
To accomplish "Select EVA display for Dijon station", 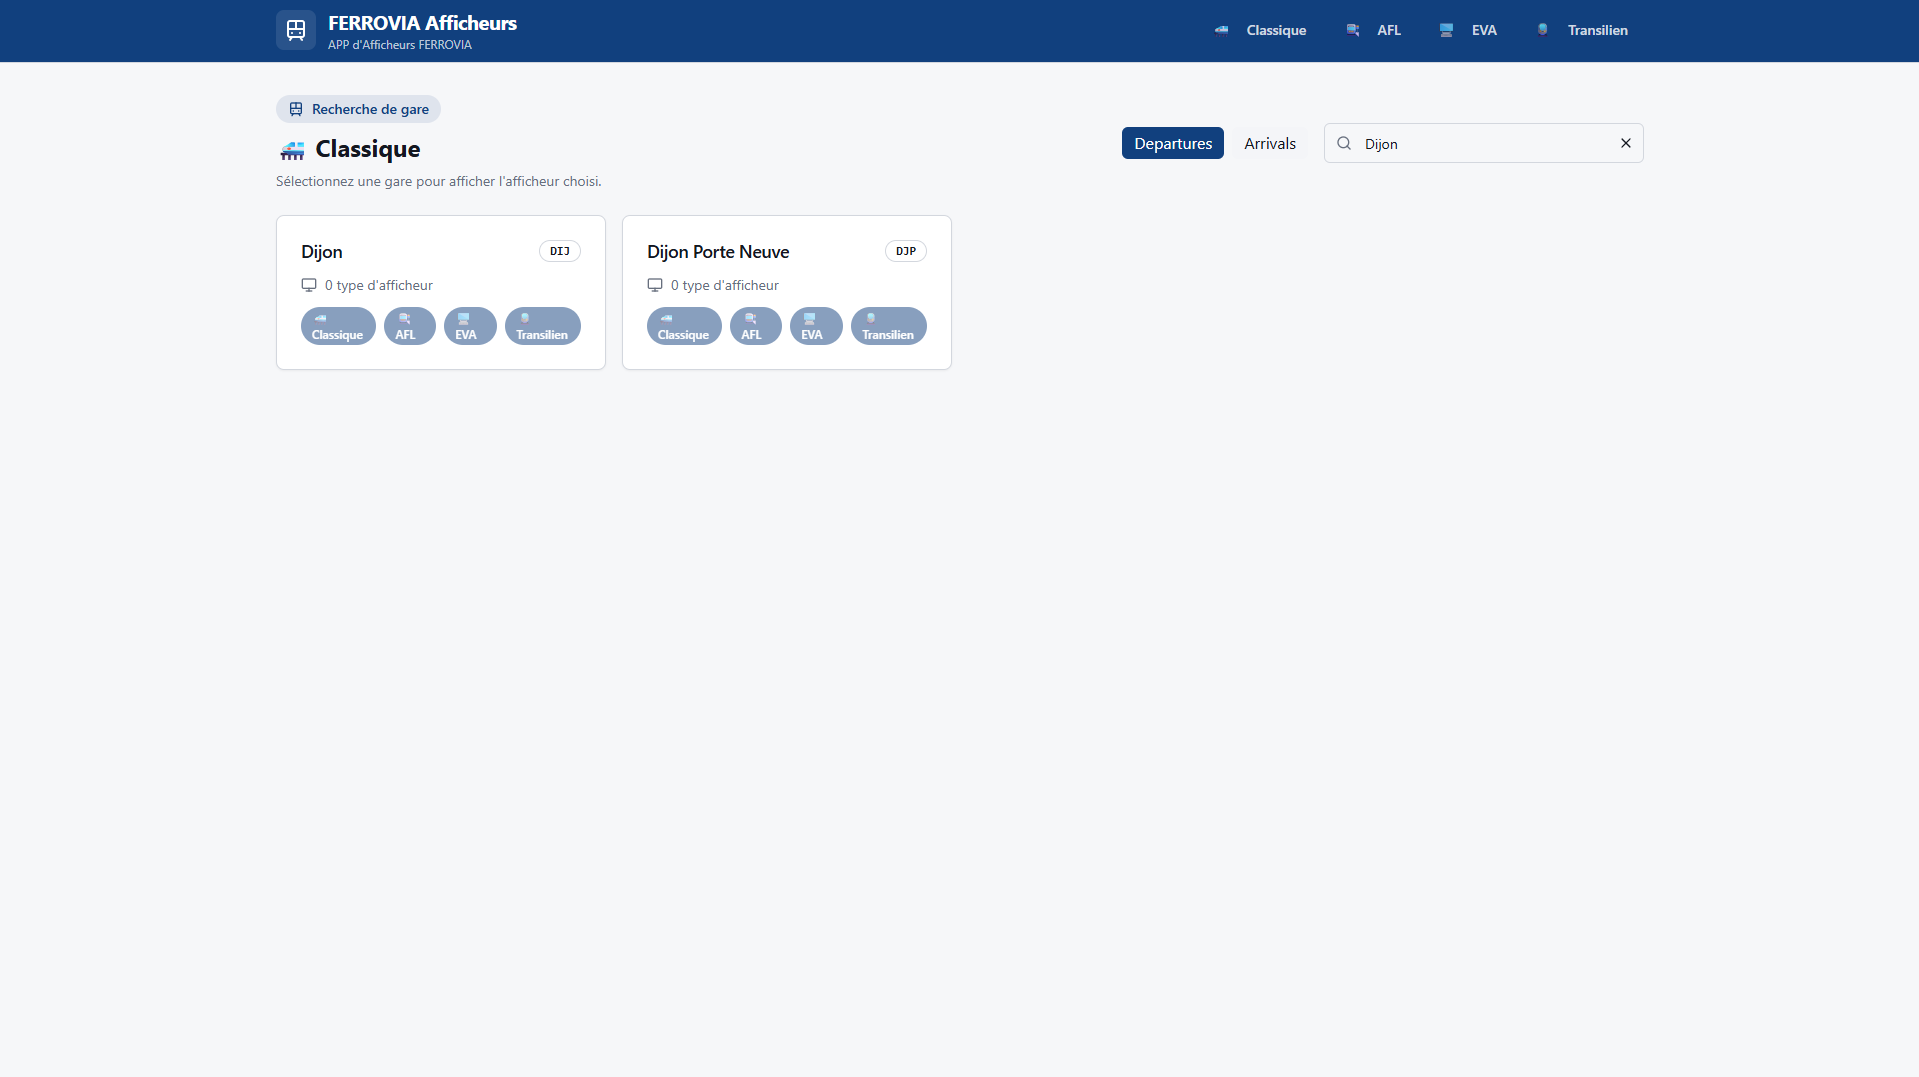I will point(469,326).
